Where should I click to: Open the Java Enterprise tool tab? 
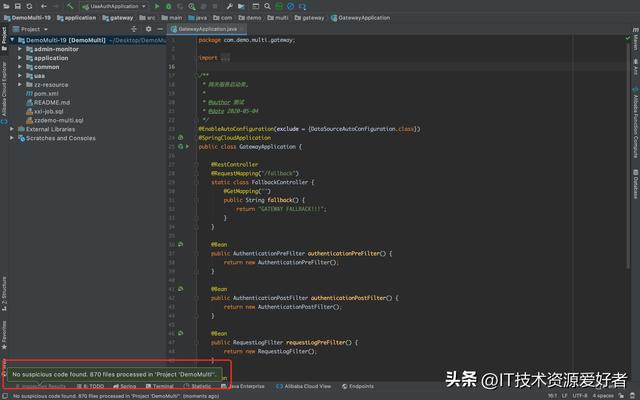coord(242,386)
